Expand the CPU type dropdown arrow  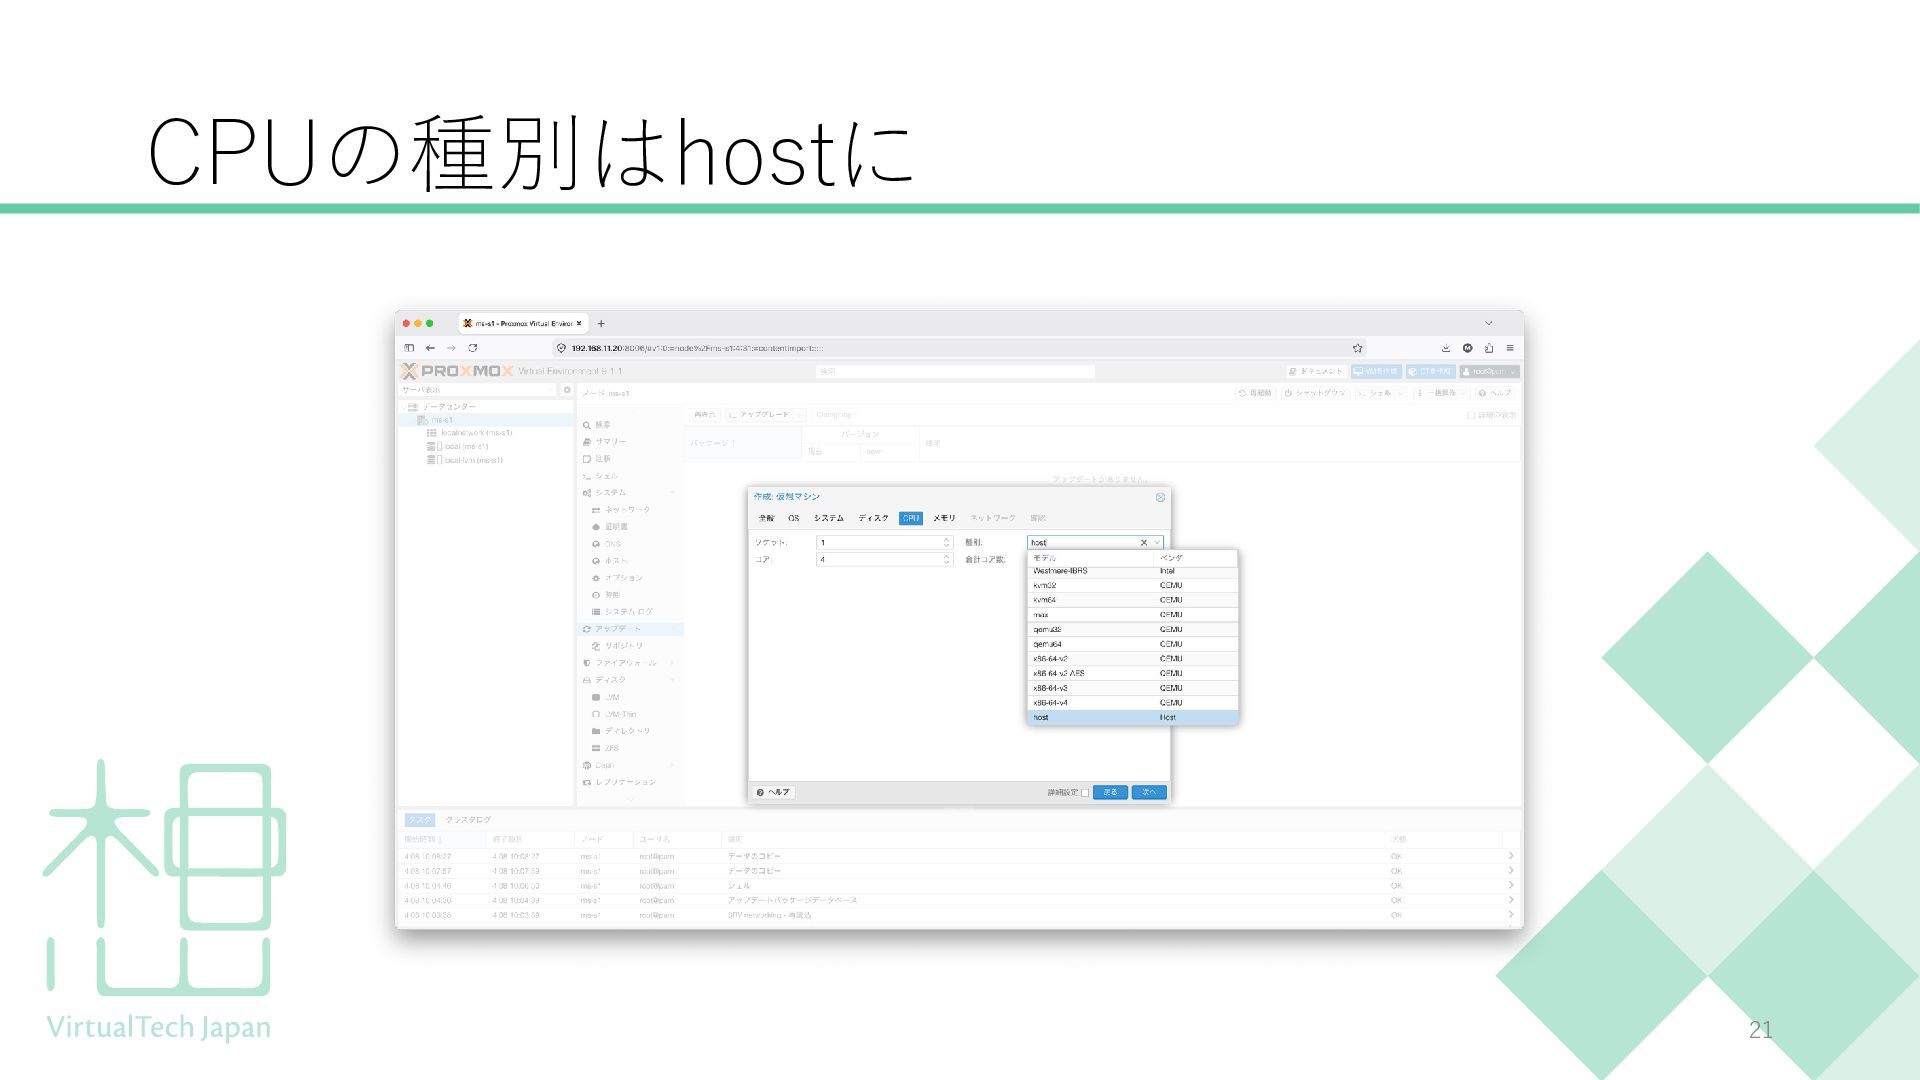1157,542
